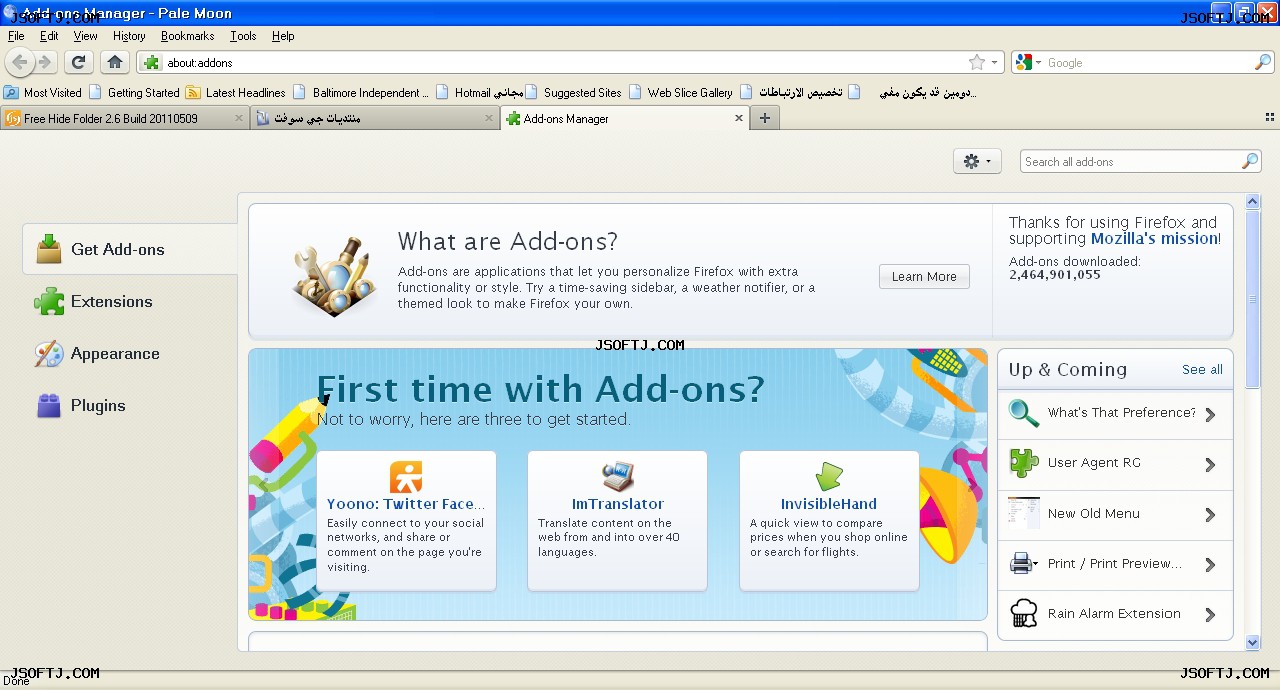This screenshot has height=690, width=1280.
Task: Open the Hotmail bookmark
Action: pos(479,92)
